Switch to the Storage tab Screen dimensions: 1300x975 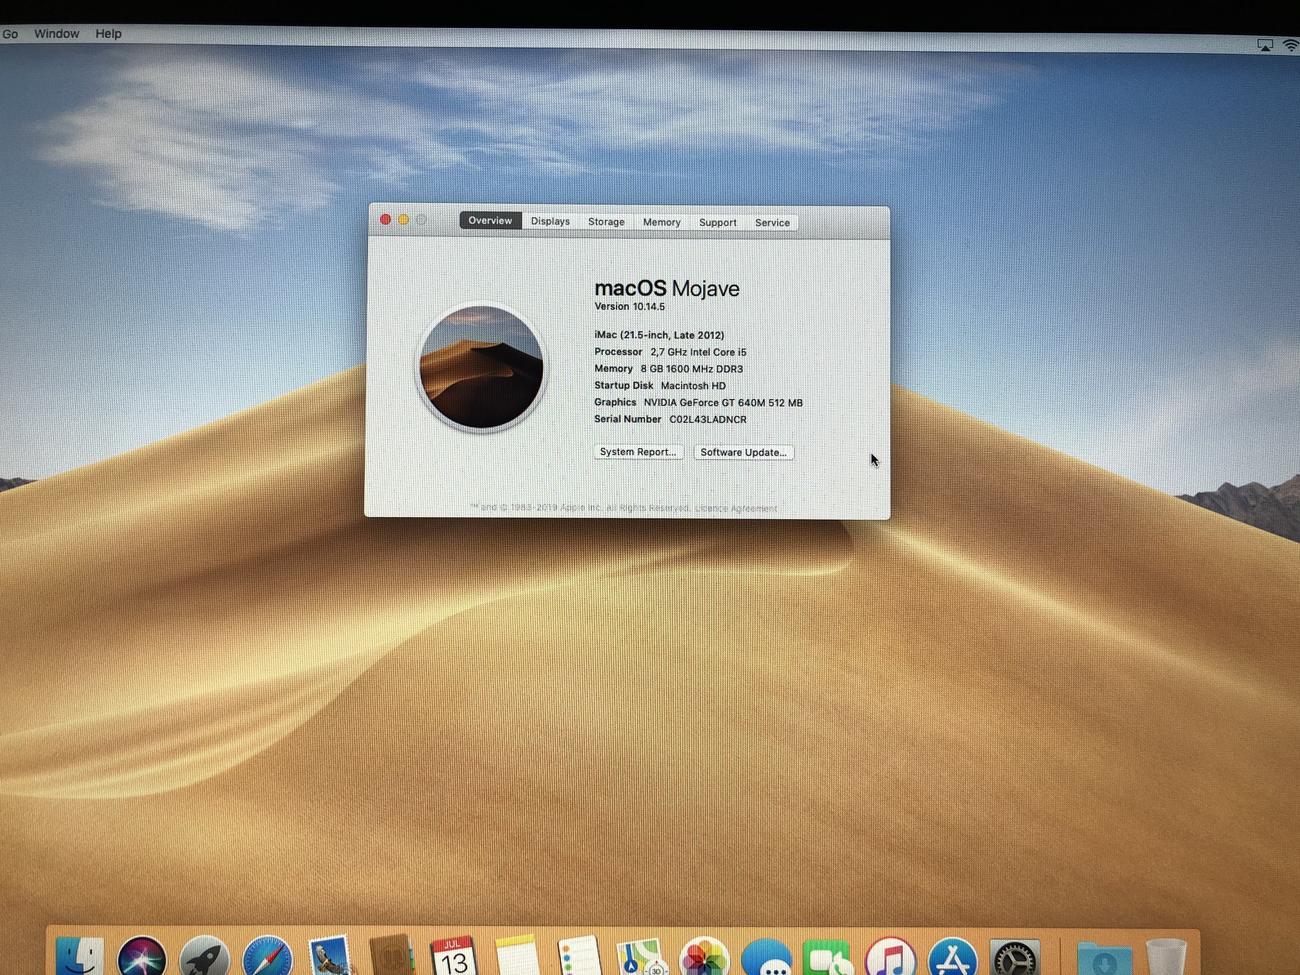tap(606, 222)
